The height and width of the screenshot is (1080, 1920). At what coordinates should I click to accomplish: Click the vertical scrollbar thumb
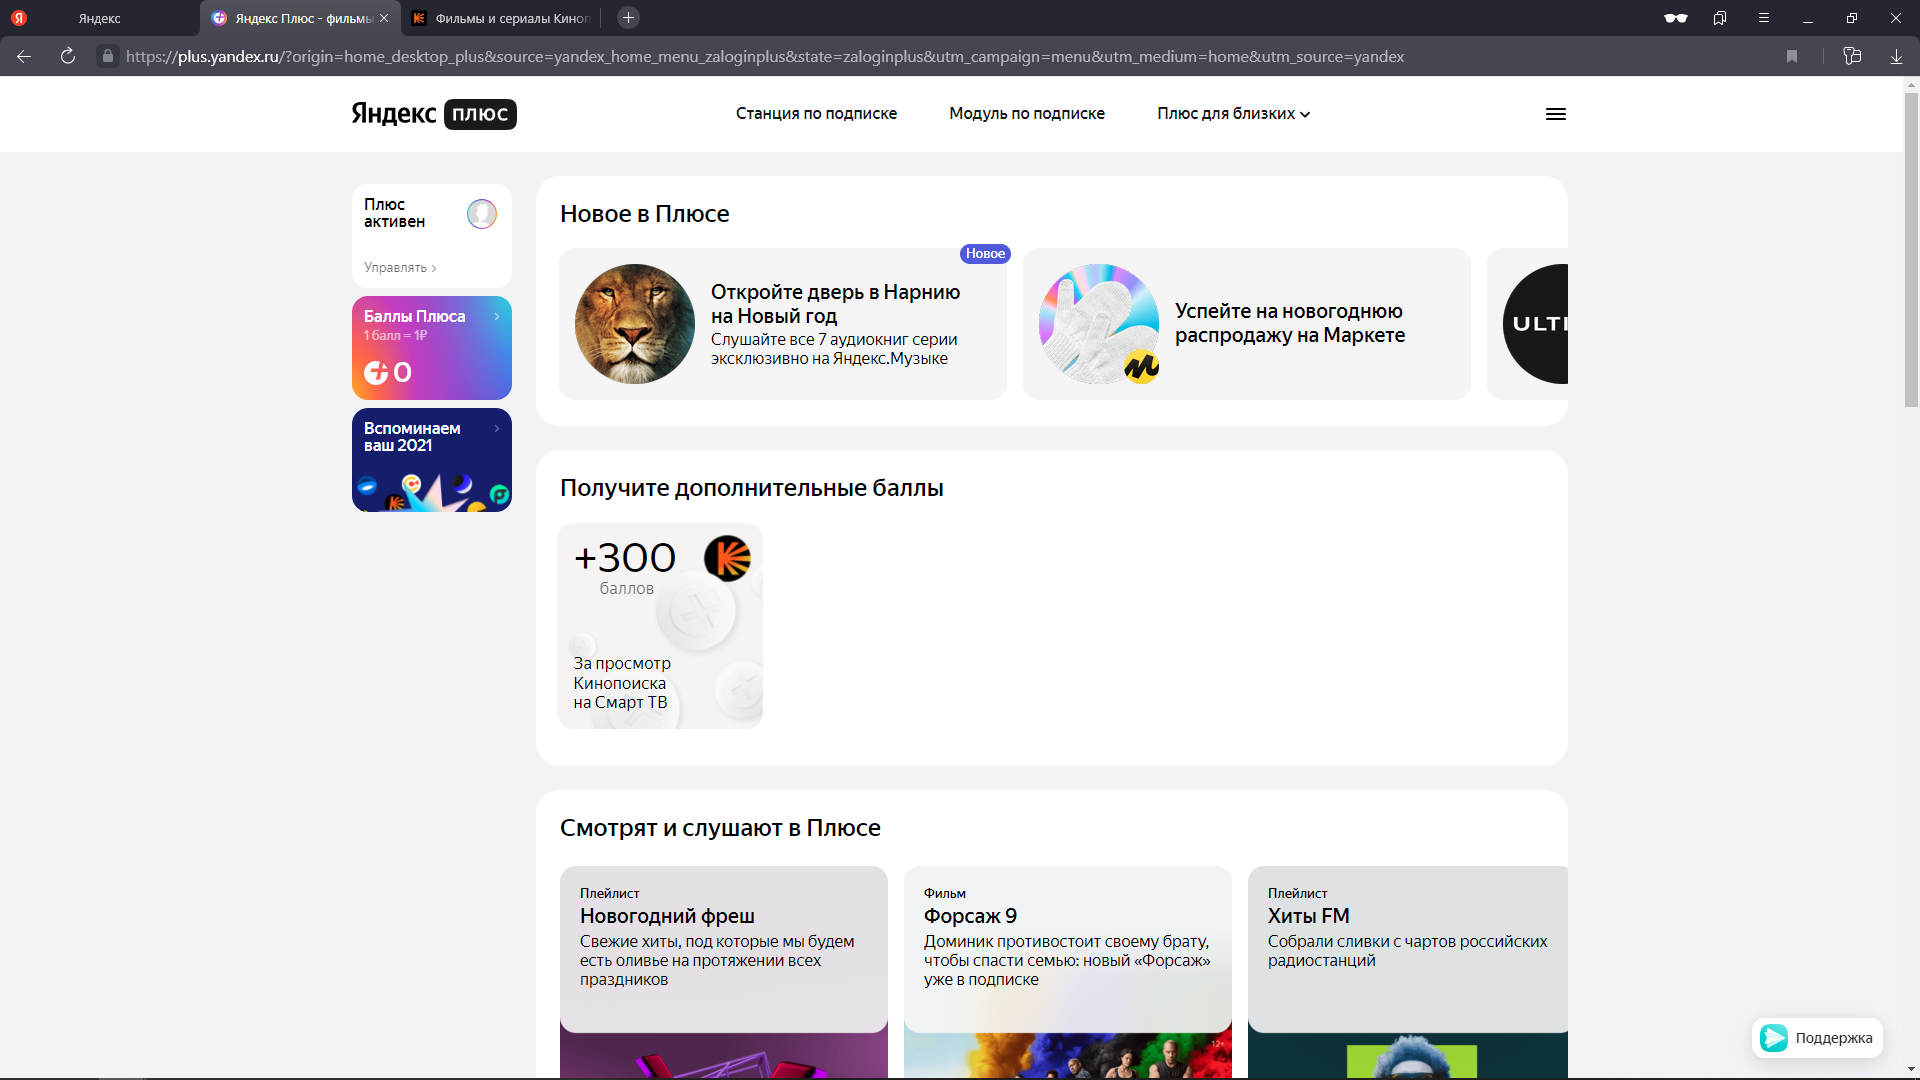click(x=1911, y=250)
